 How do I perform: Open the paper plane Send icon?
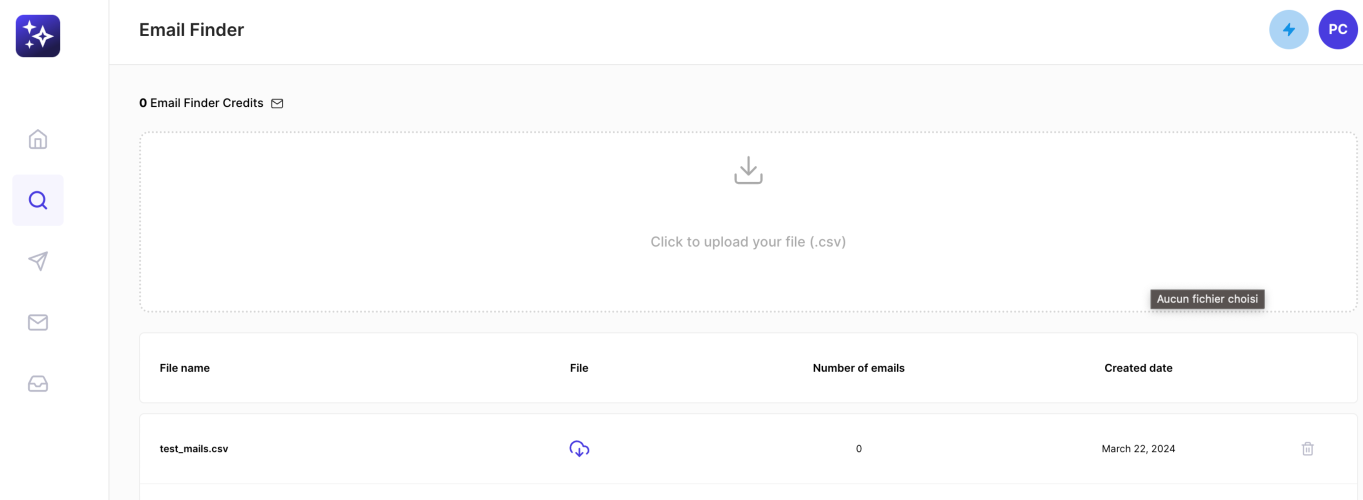coord(38,261)
